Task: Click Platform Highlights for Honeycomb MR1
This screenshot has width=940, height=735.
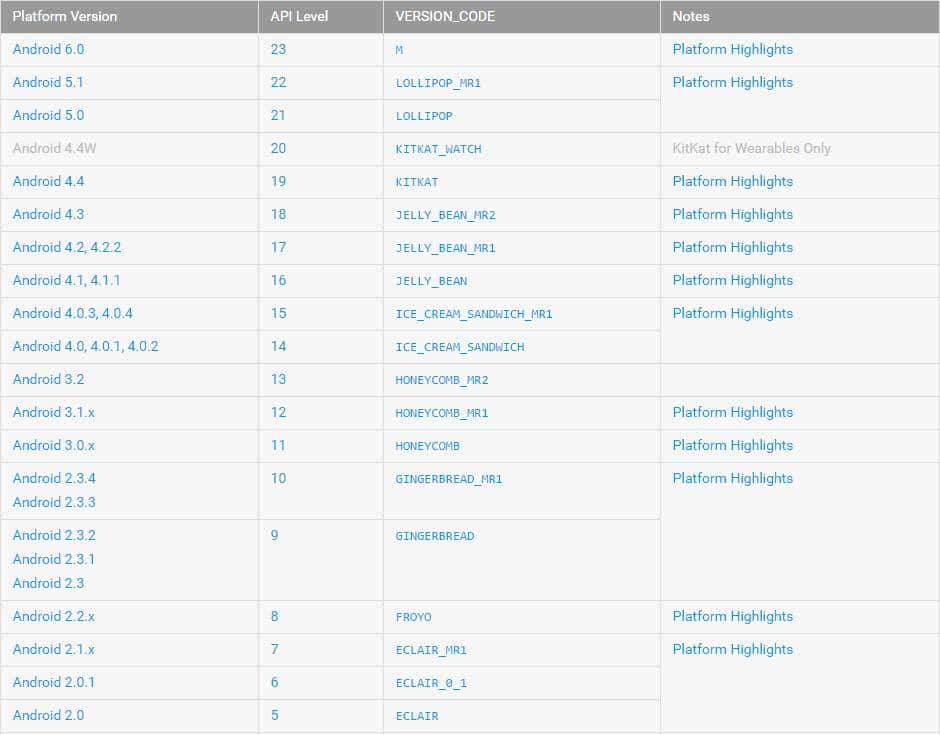Action: click(x=732, y=412)
